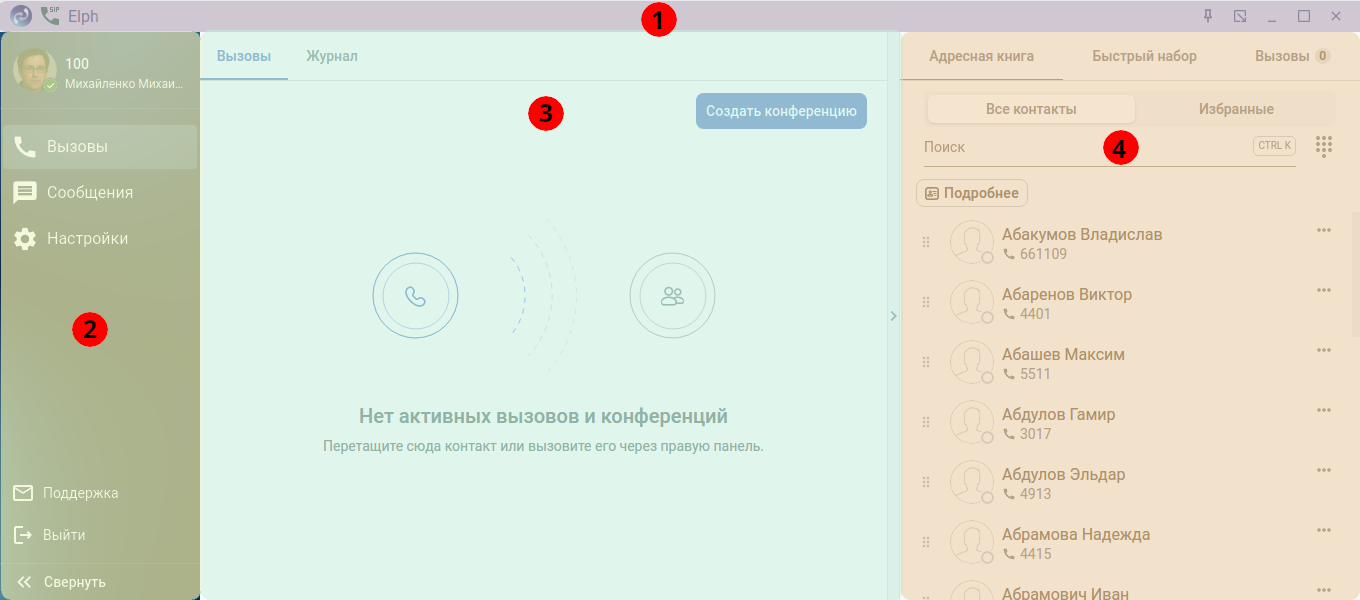This screenshot has width=1360, height=600.
Task: Open the Быстрый набор tab
Action: click(1144, 56)
